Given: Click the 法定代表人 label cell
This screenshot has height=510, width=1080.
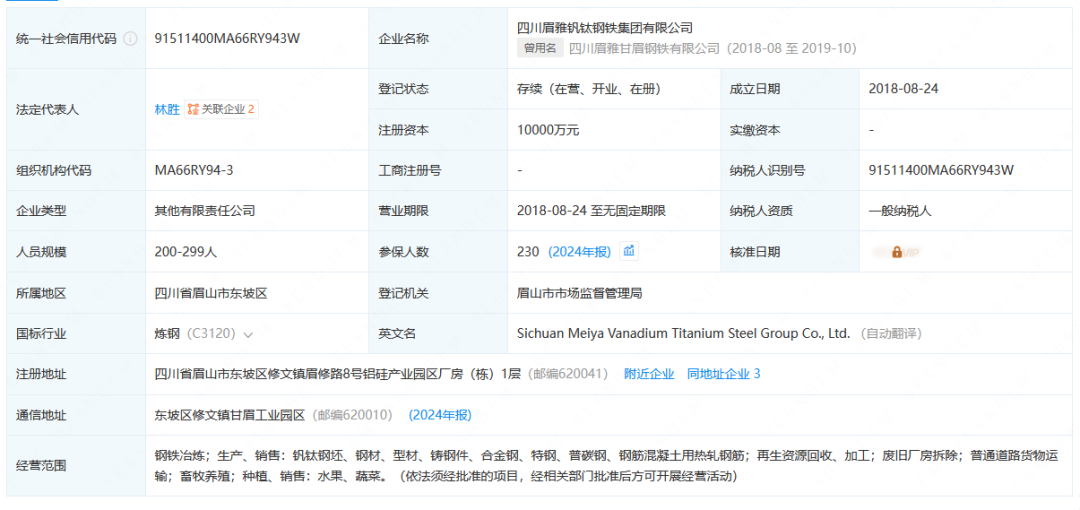Looking at the screenshot, I should 76,110.
